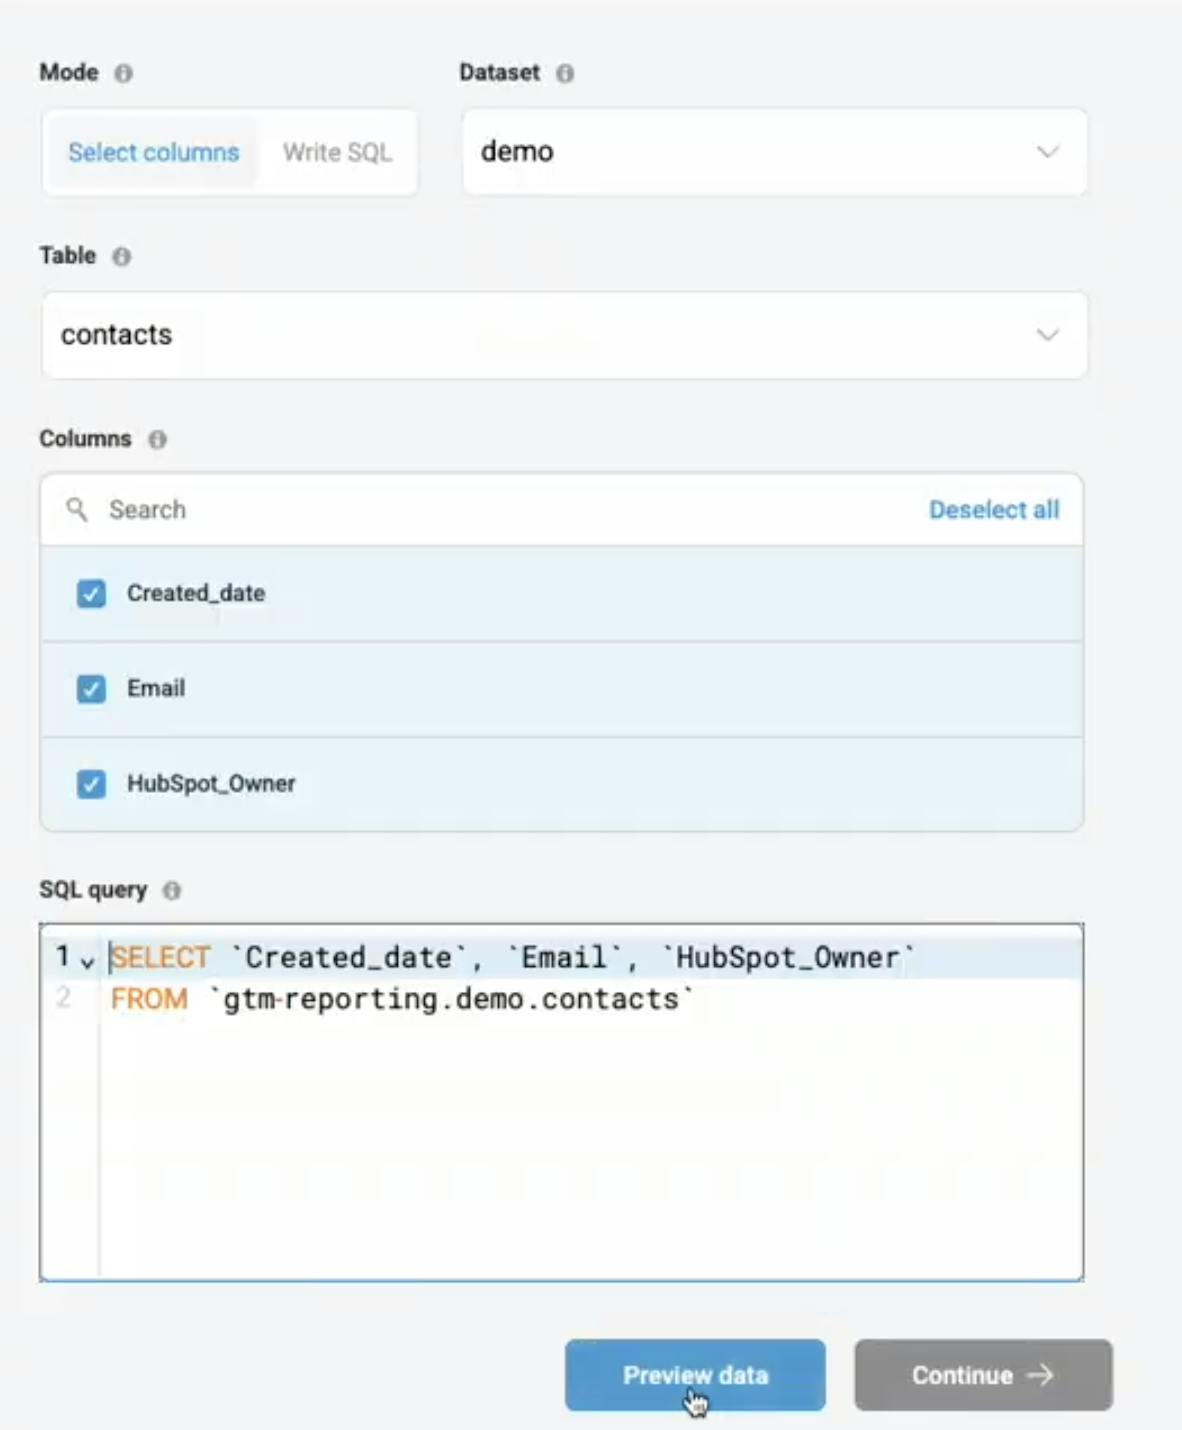Click the magnifier icon in column search
This screenshot has height=1430, width=1182.
pos(77,510)
